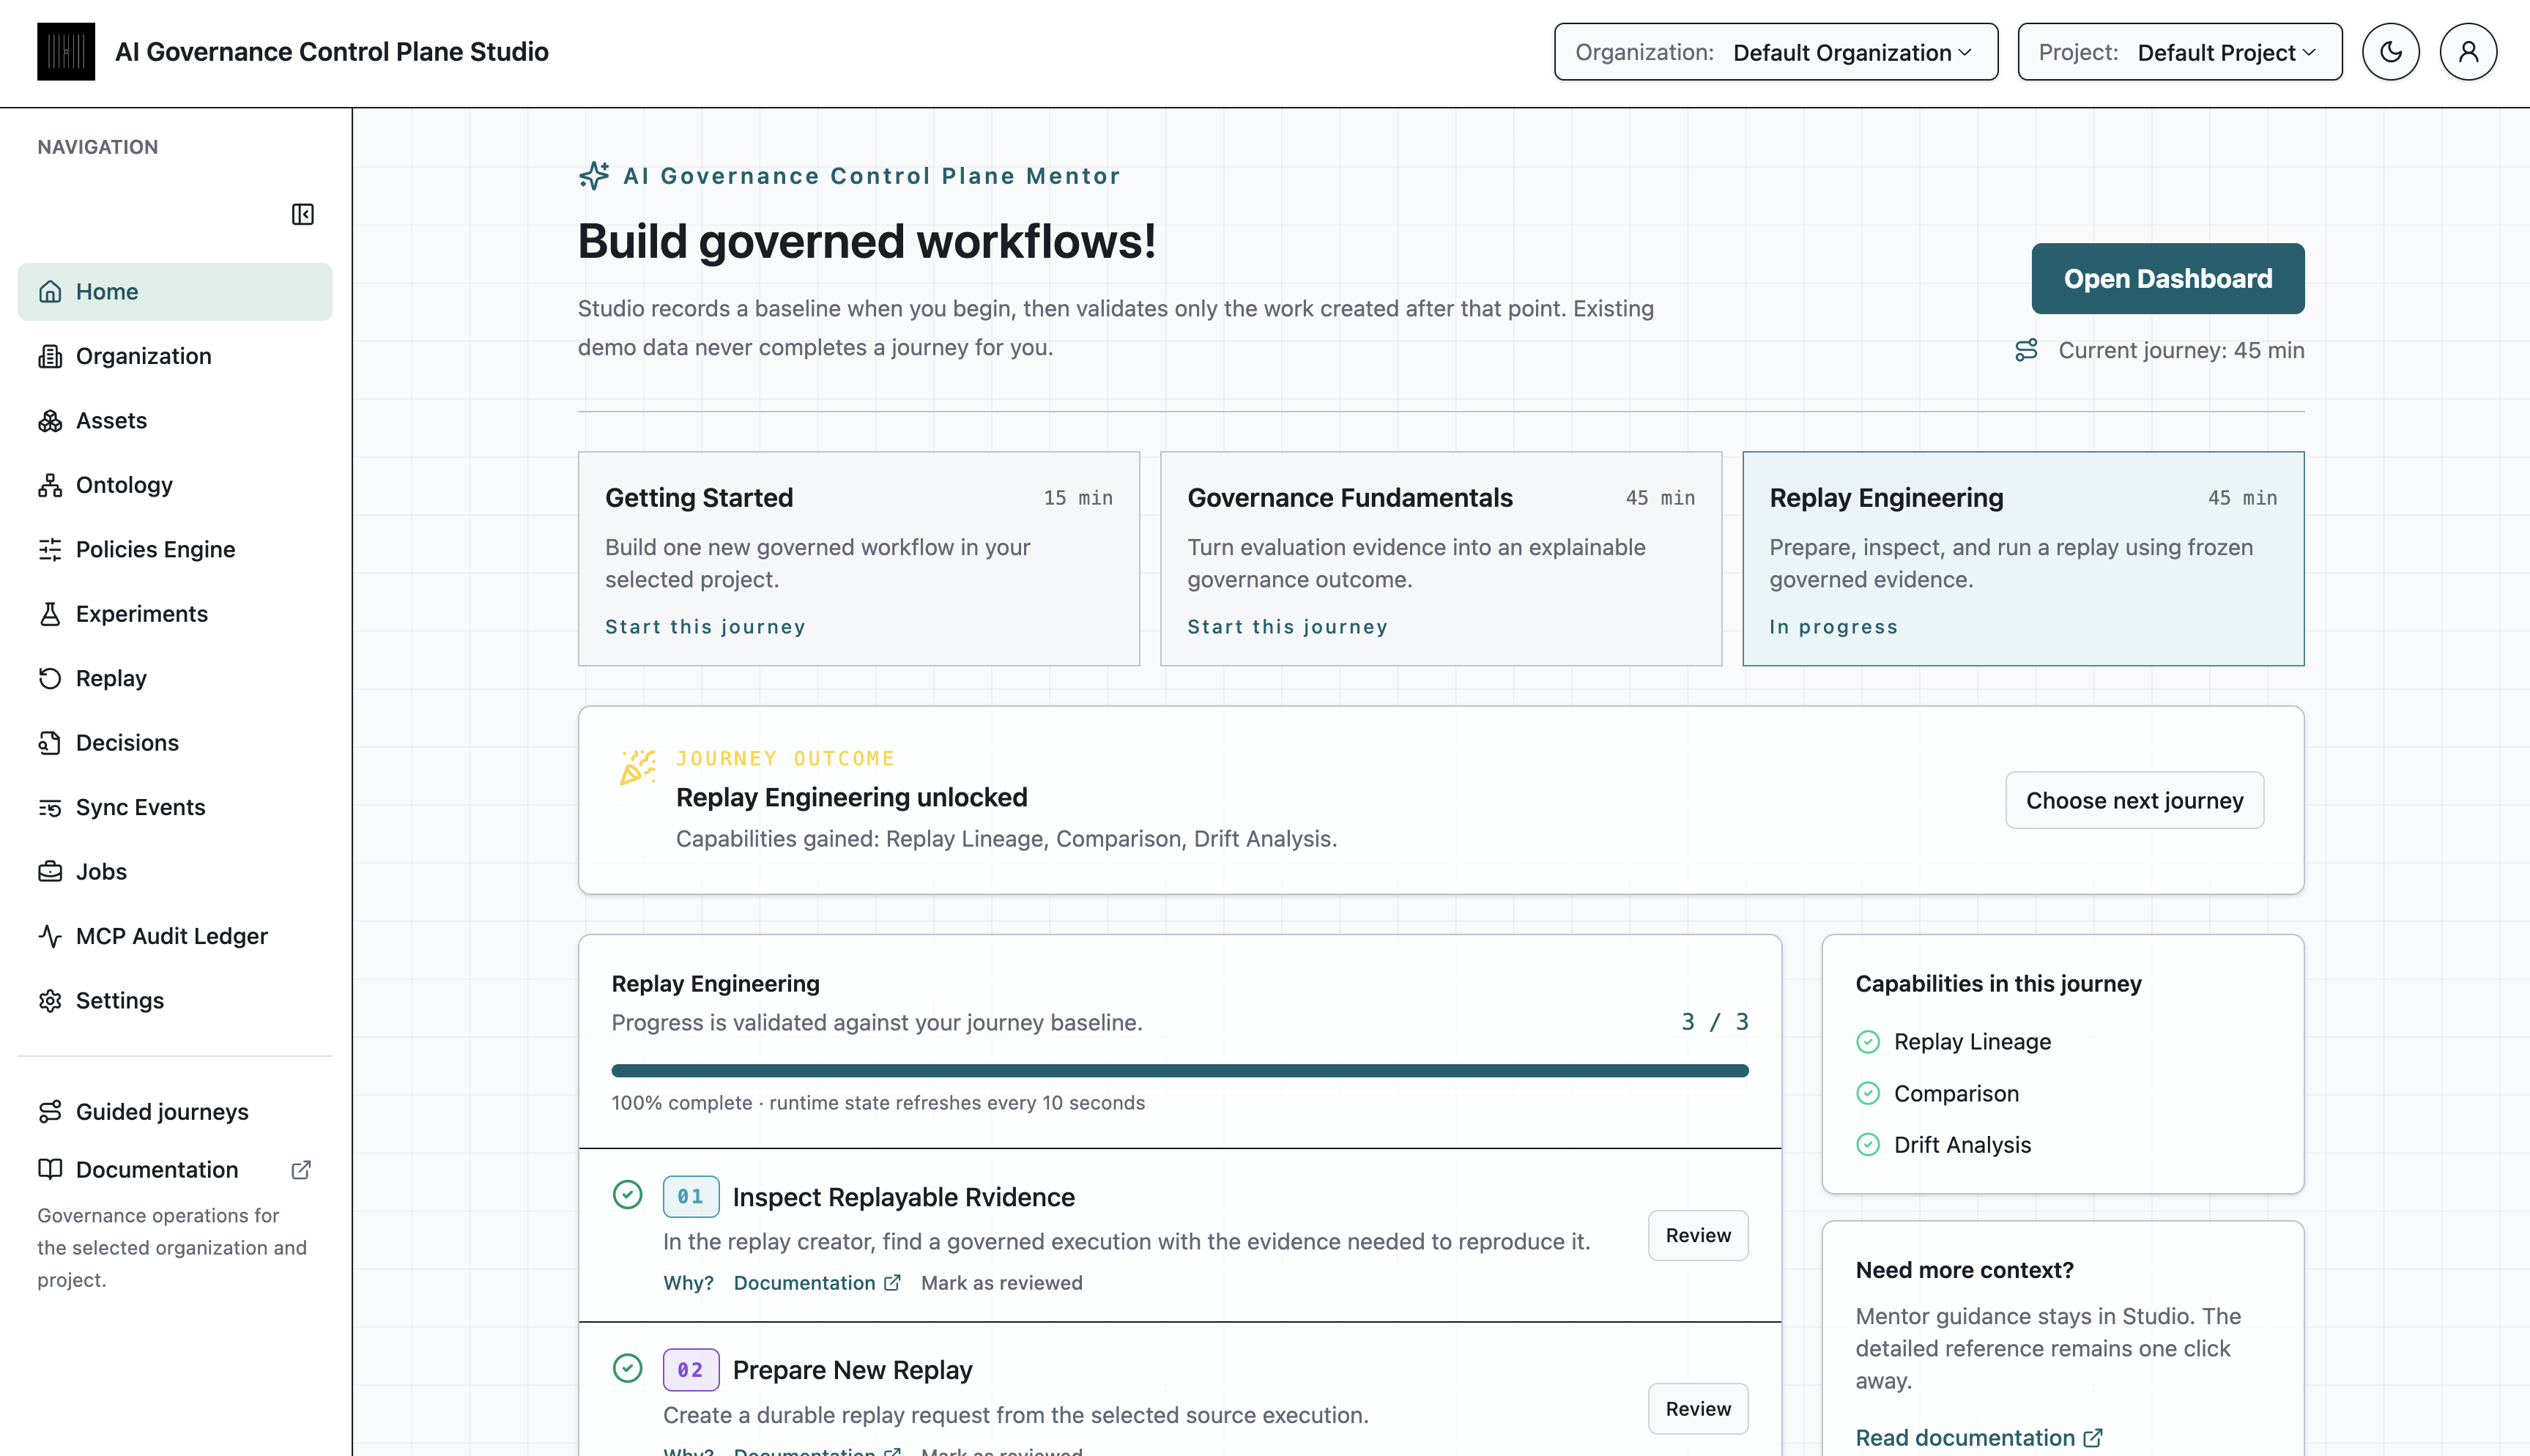Screen dimensions: 2530x1456
Task: Click the MCP Audit Ledger pulse icon
Action: click(x=50, y=936)
